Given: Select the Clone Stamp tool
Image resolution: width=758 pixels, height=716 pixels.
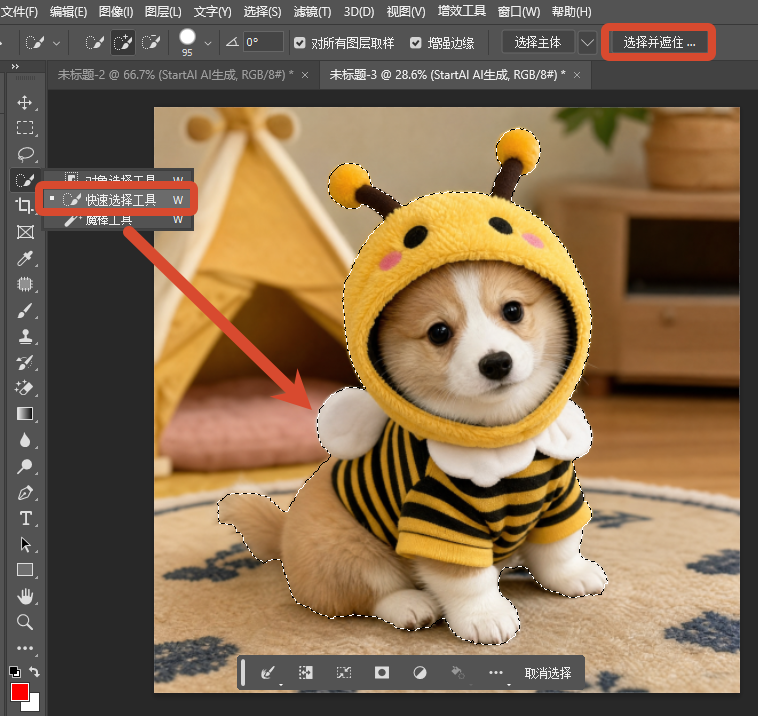Looking at the screenshot, I should point(25,336).
